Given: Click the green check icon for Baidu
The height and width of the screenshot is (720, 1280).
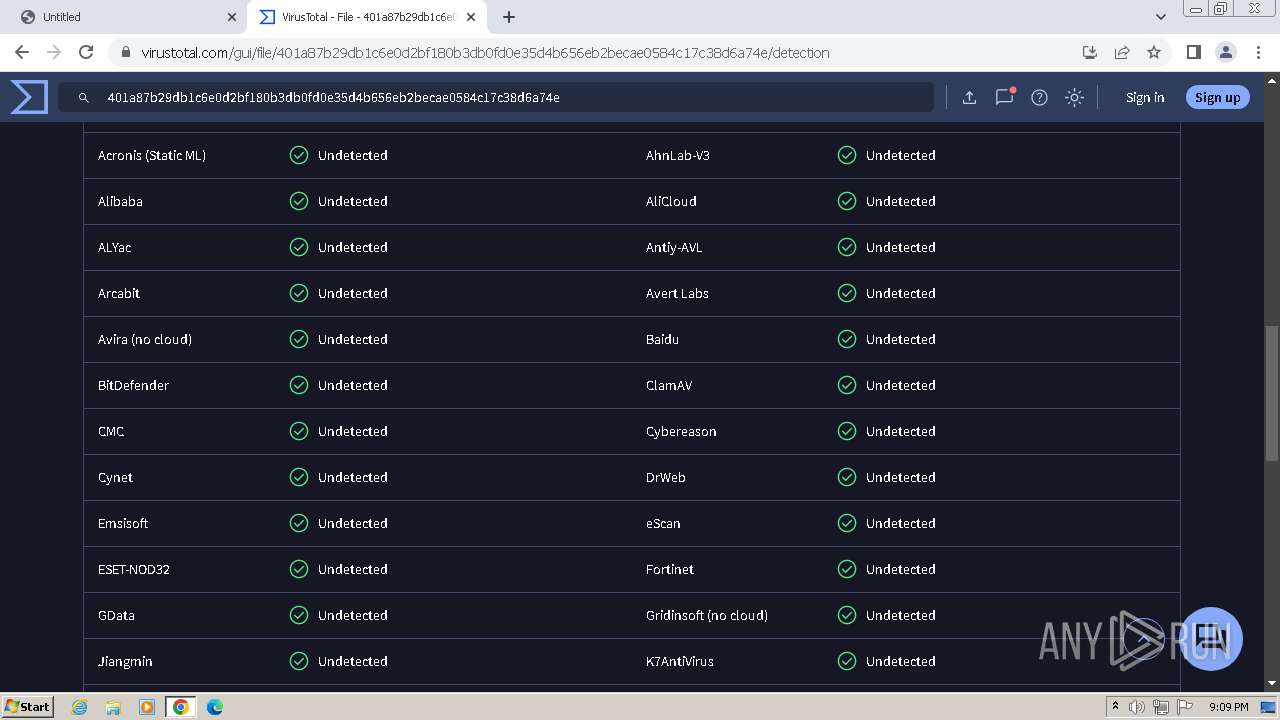Looking at the screenshot, I should click(847, 339).
